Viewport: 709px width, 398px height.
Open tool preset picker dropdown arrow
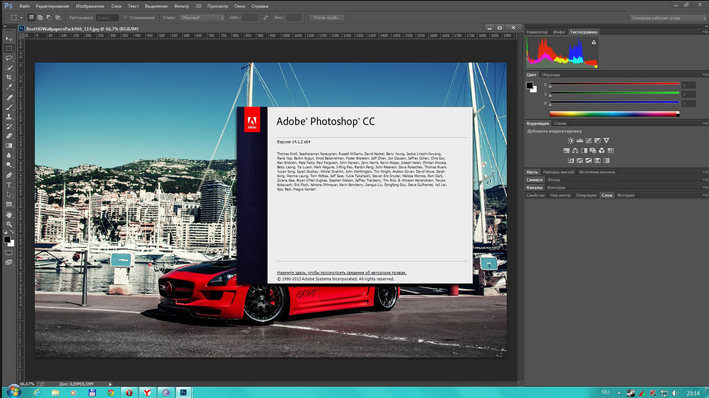pyautogui.click(x=21, y=18)
